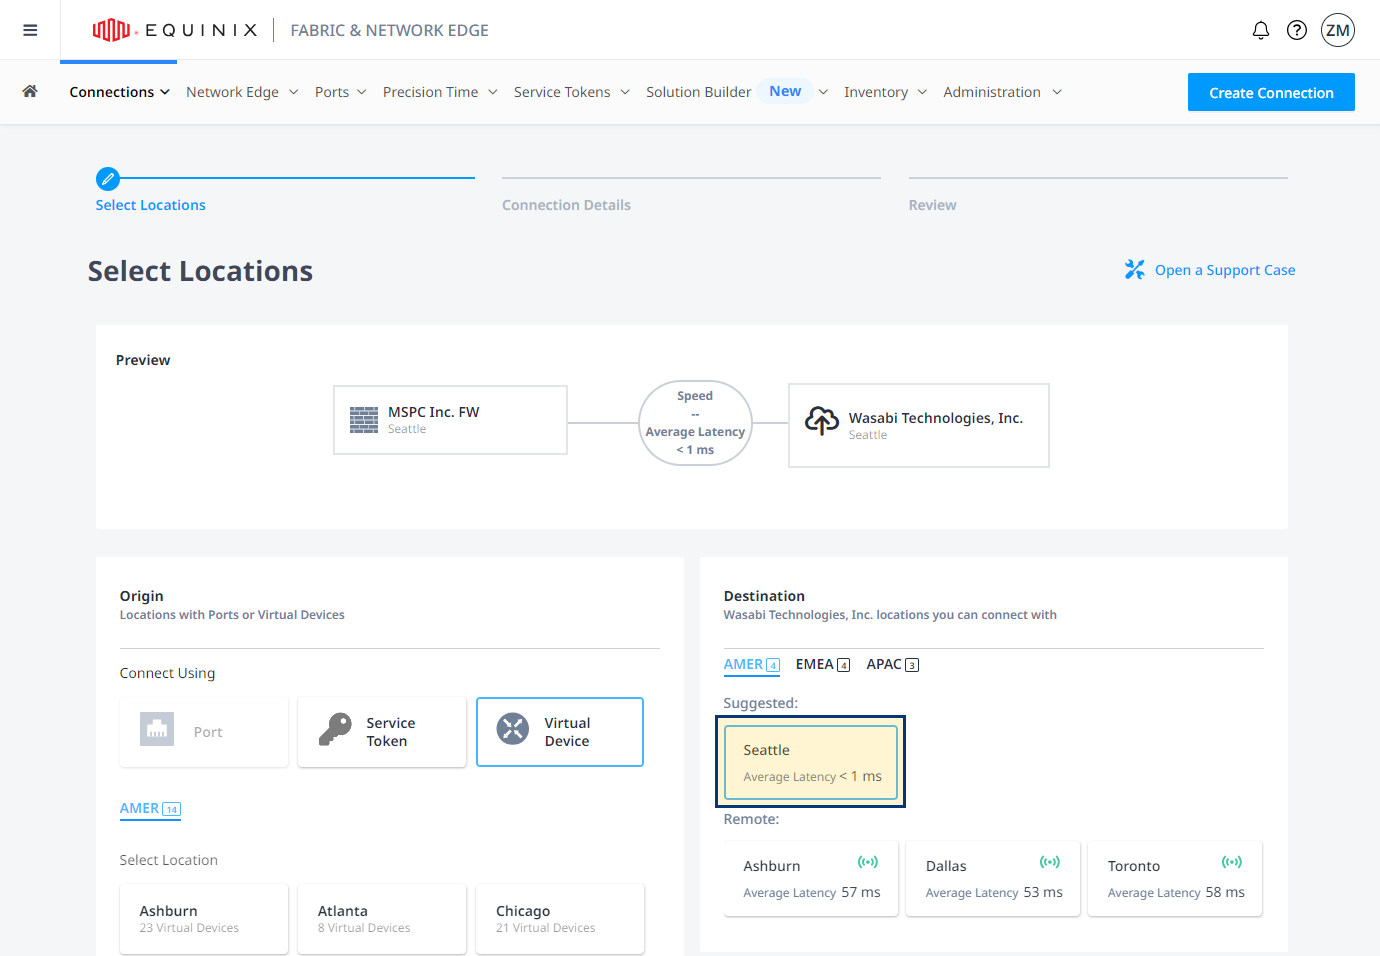Select the Service Token connect option
Screen dimensions: 1380x956
pyautogui.click(x=382, y=732)
